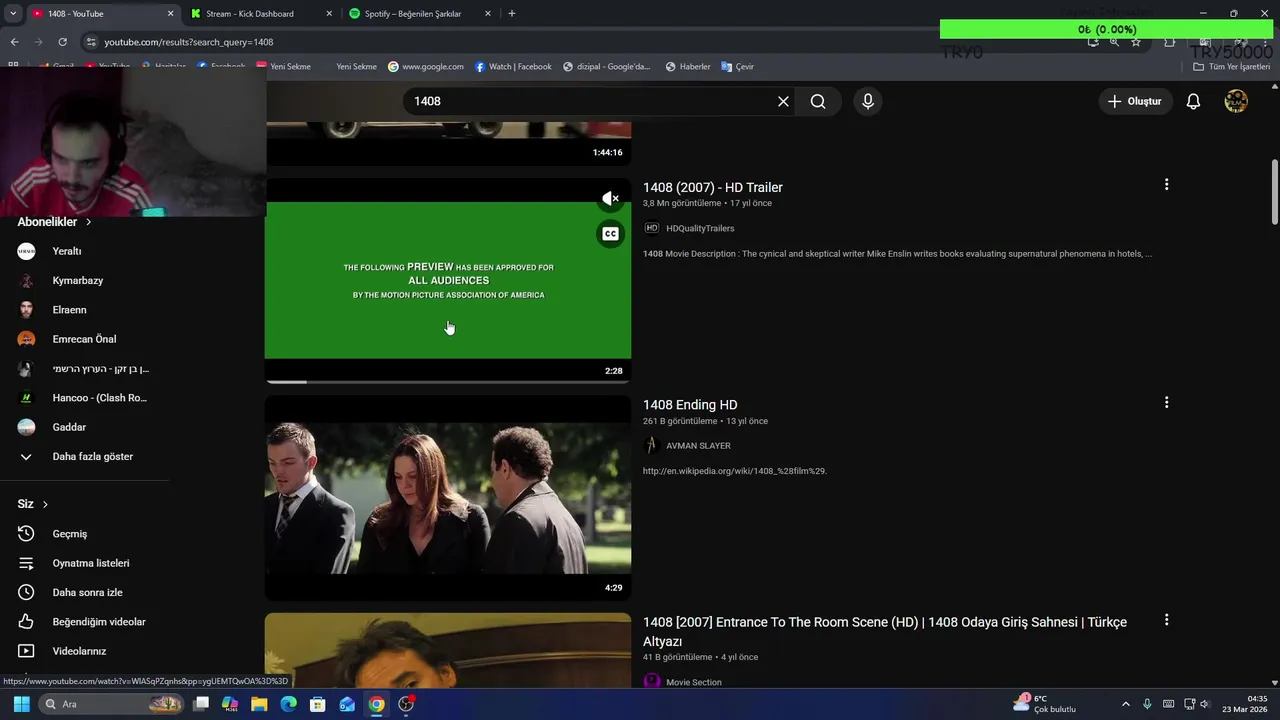Image resolution: width=1280 pixels, height=720 pixels.
Task: Unmute the 1408 trailer preview
Action: (x=610, y=198)
